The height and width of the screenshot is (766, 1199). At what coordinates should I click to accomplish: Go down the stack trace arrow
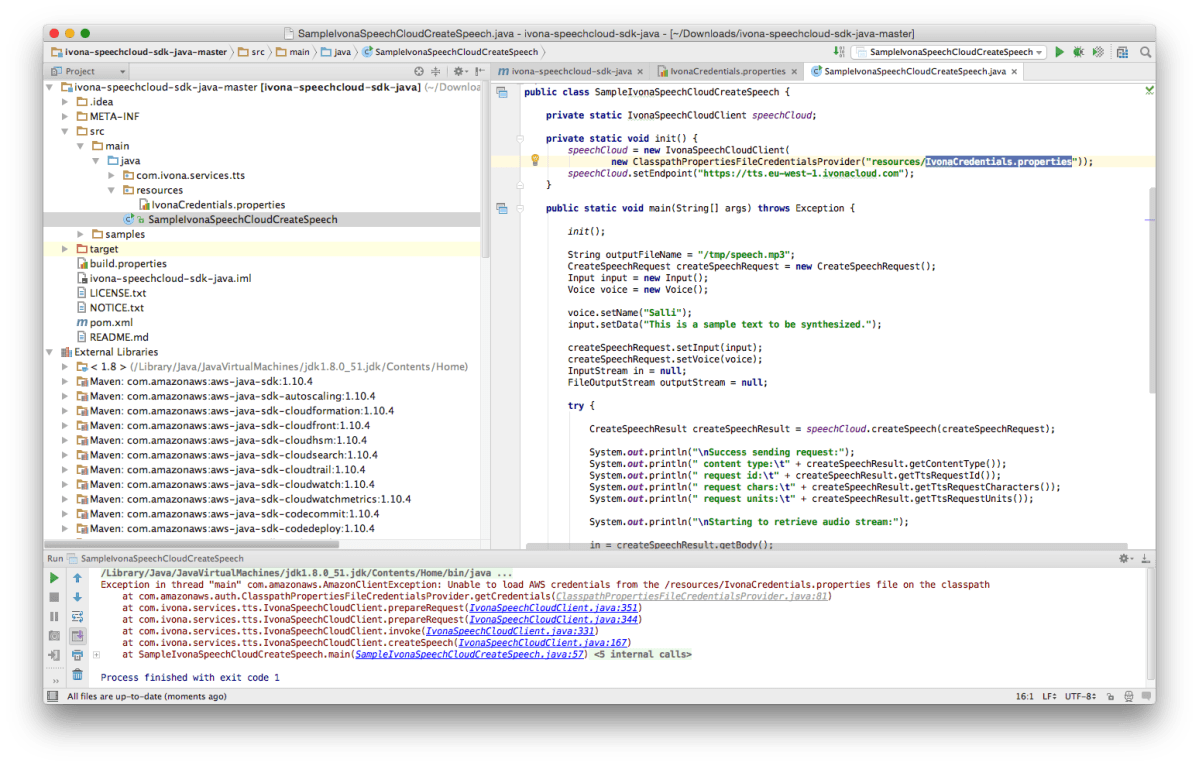[x=77, y=597]
